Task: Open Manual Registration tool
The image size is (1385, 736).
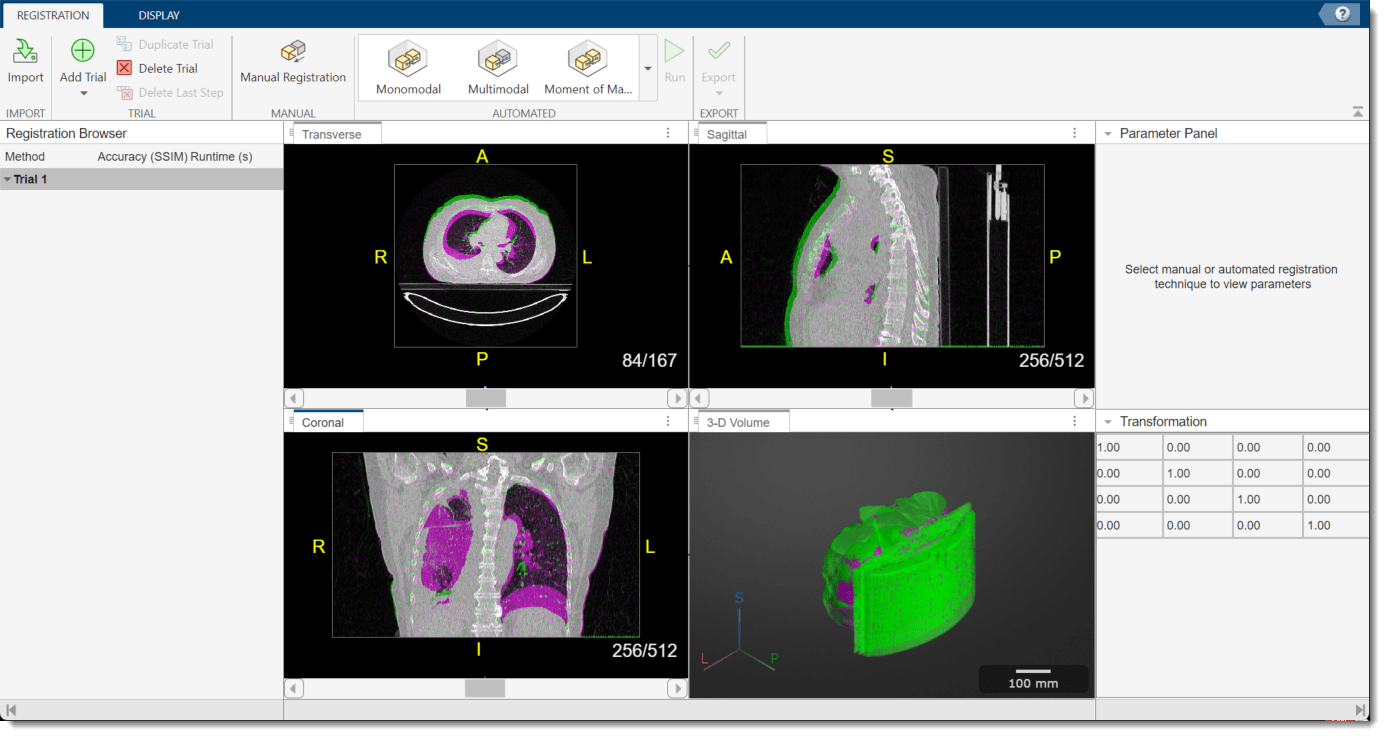Action: [293, 62]
